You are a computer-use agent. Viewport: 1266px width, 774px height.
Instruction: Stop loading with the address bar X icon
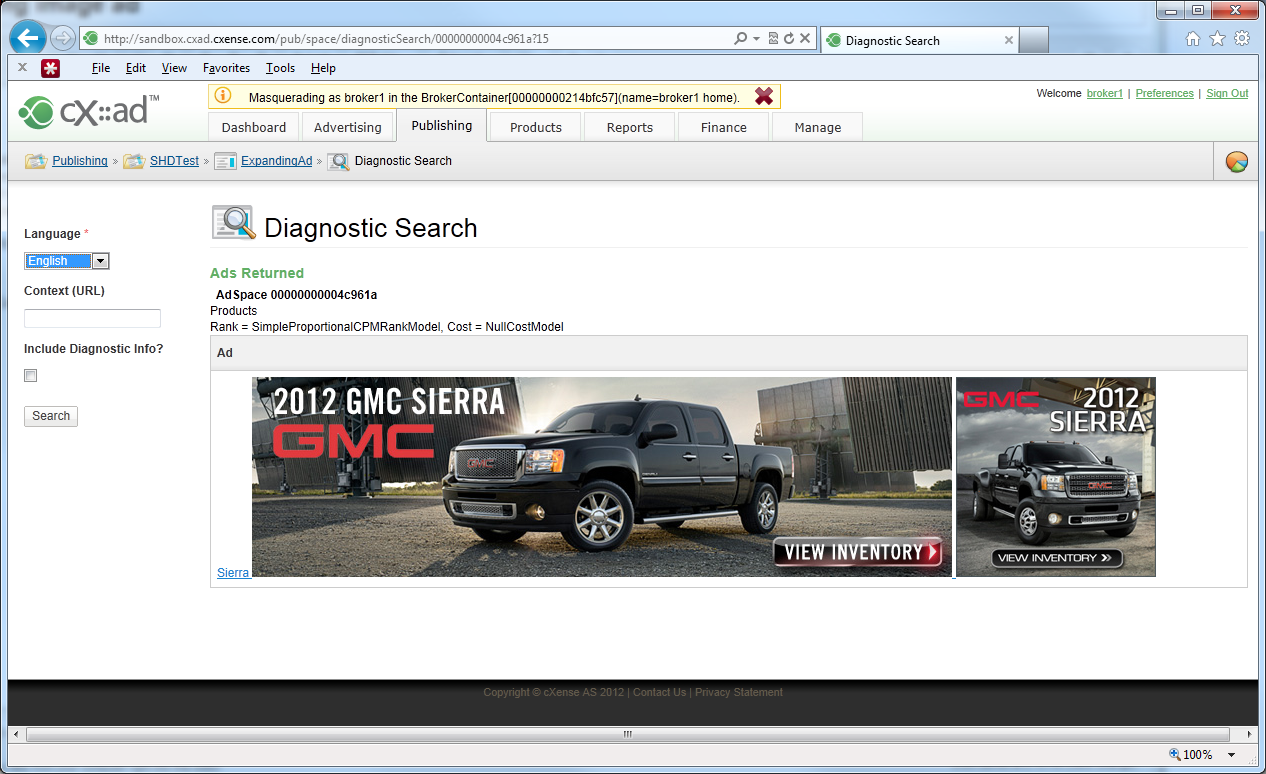pos(805,39)
